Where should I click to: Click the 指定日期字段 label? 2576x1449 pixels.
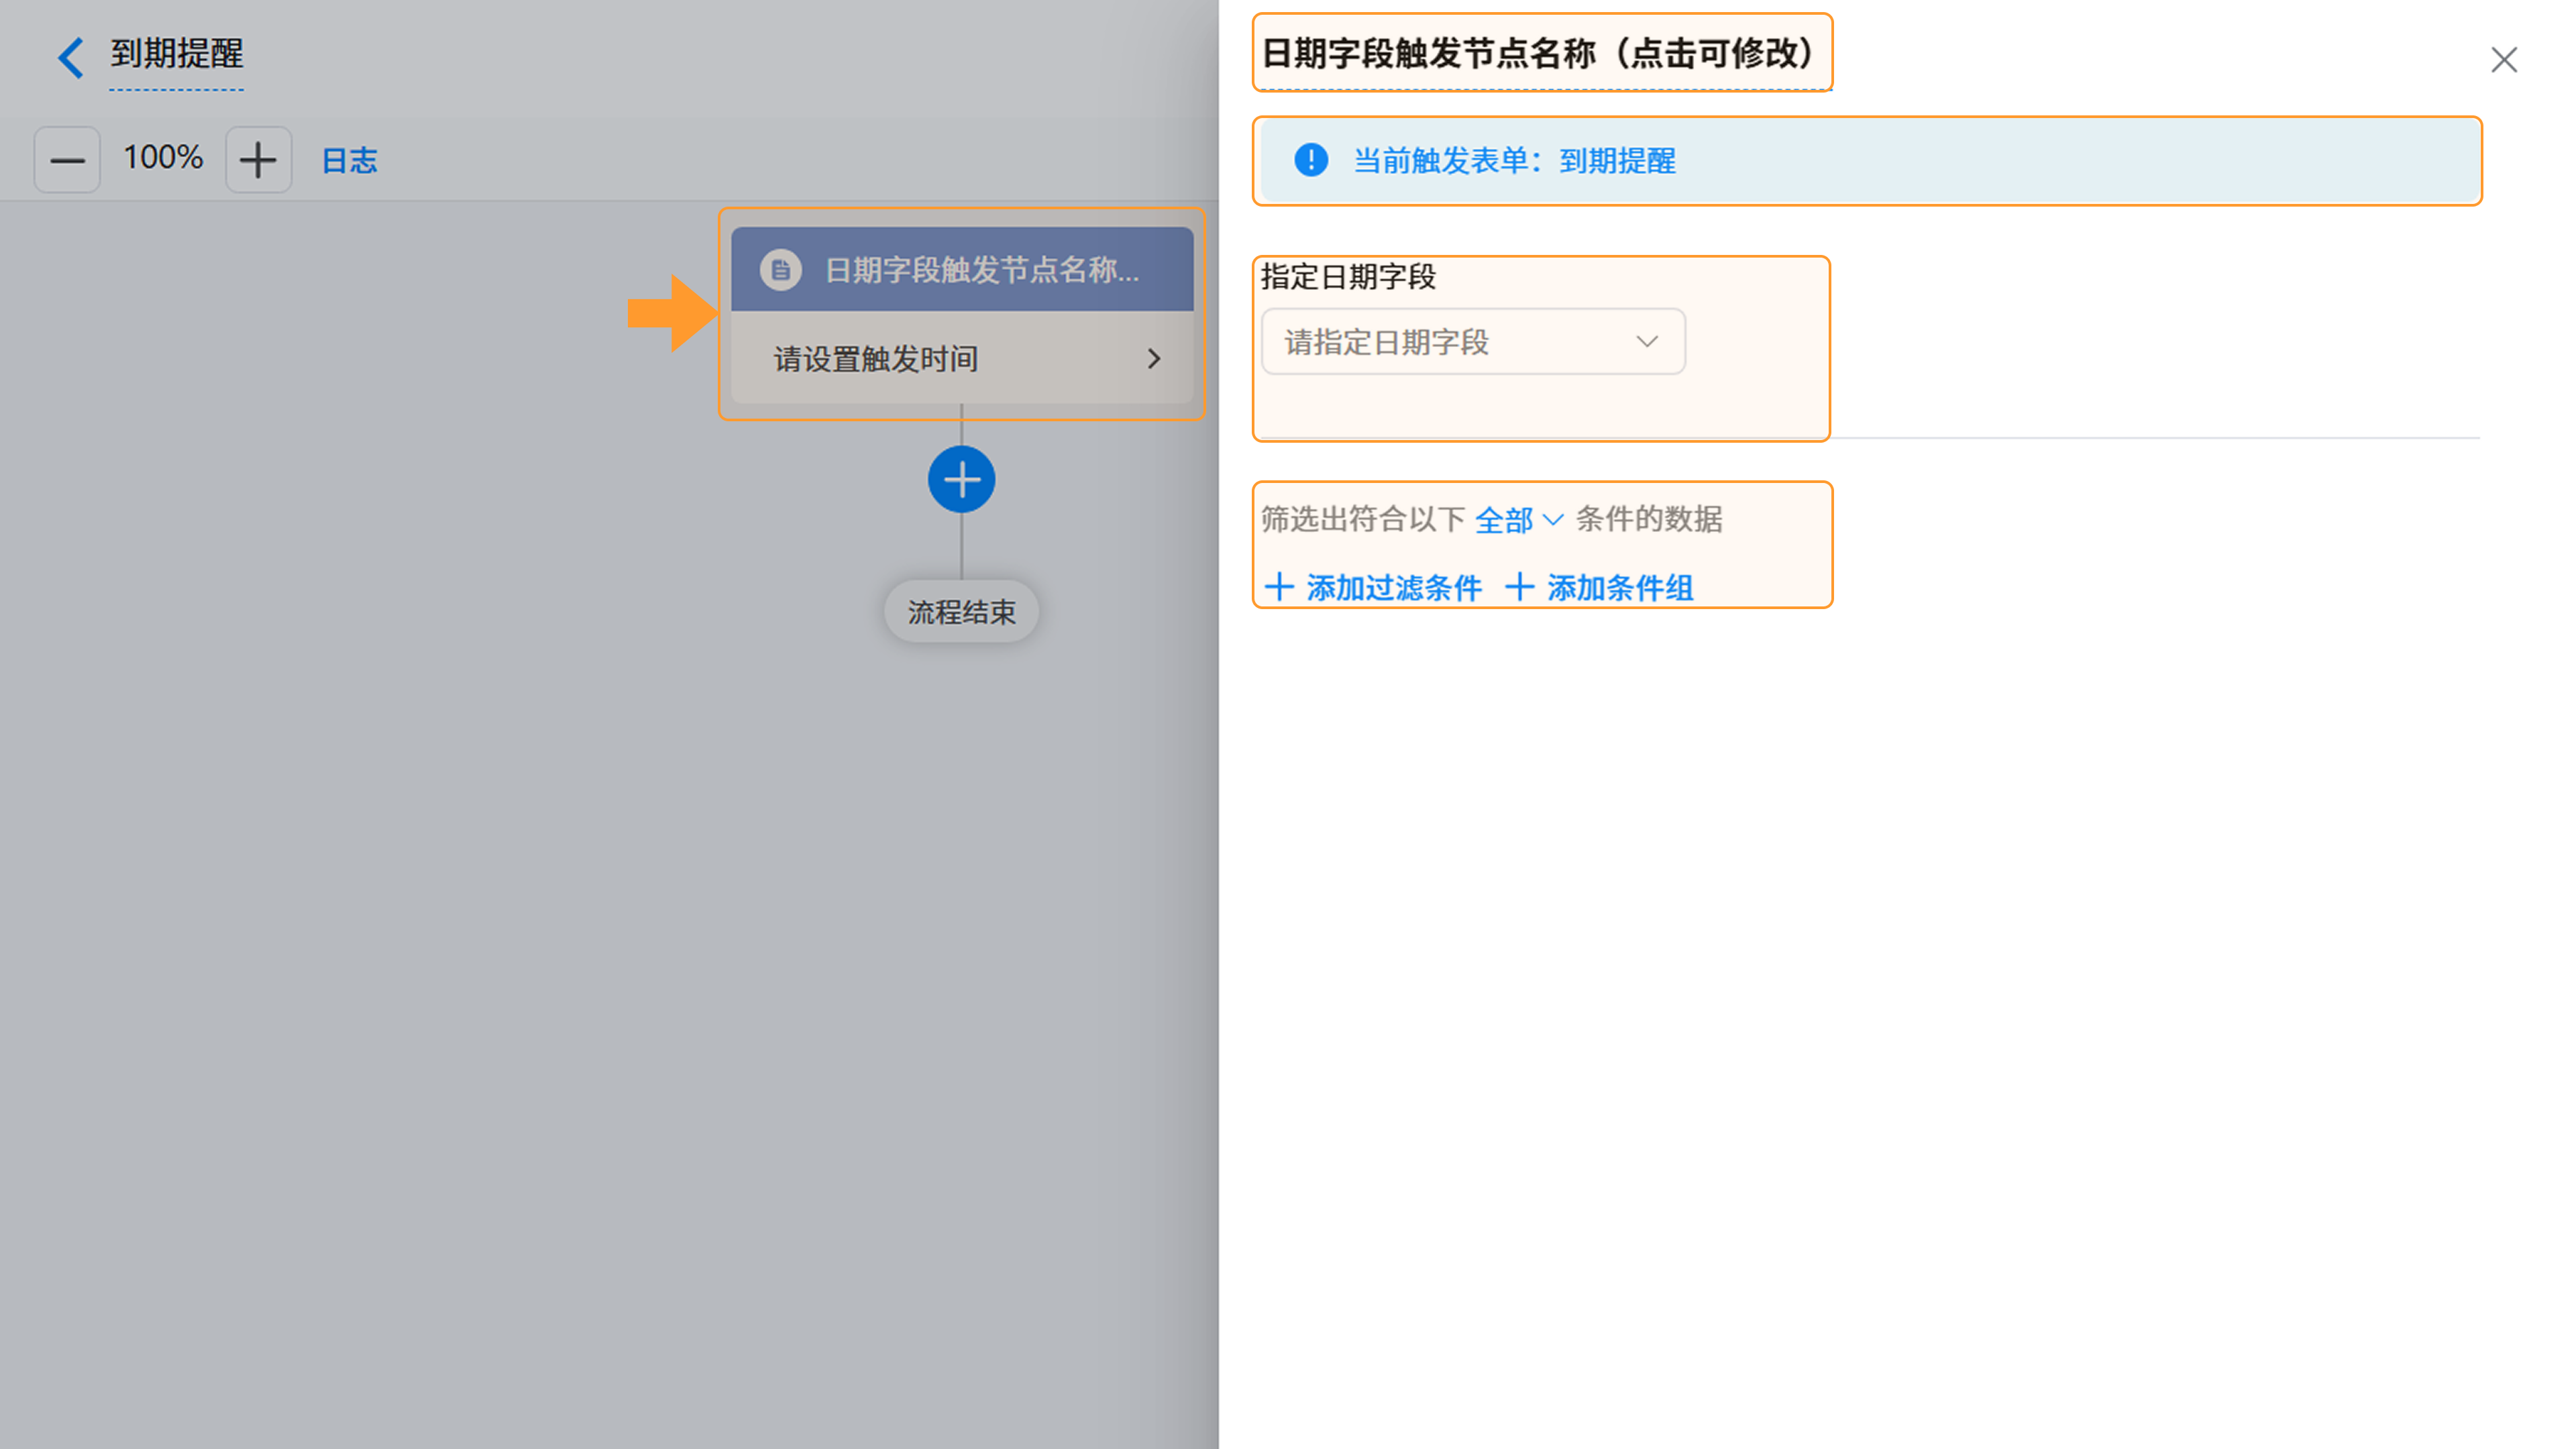pos(1348,277)
